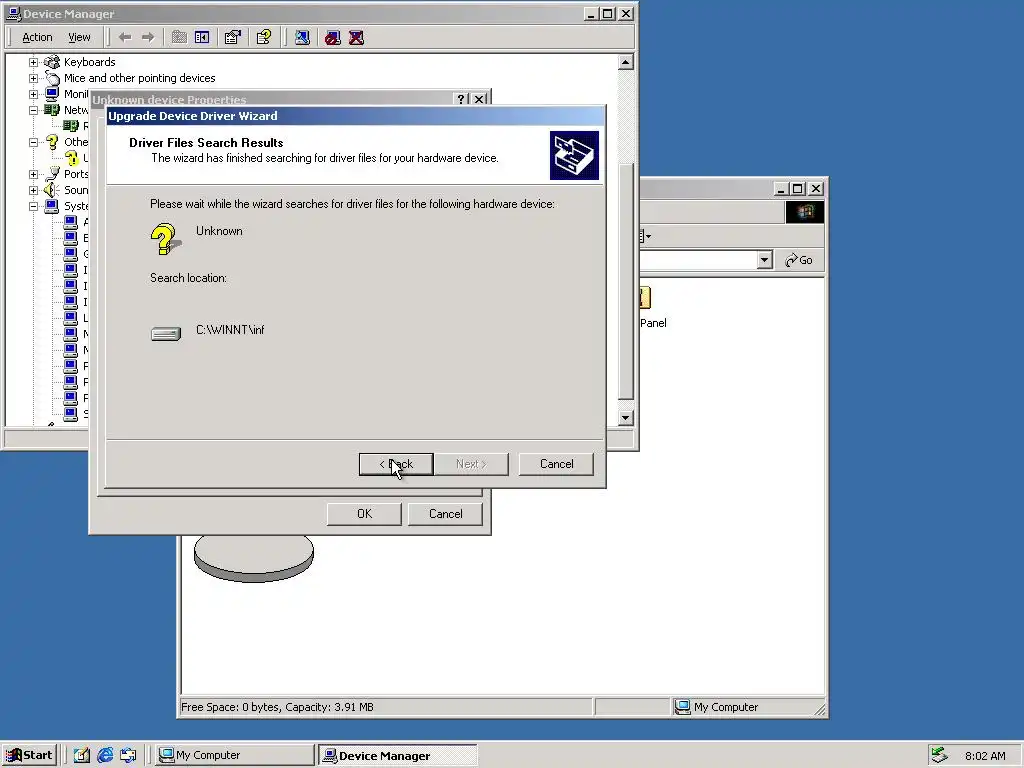This screenshot has height=768, width=1024.
Task: Collapse the Network adapters tree node
Action: pos(33,110)
